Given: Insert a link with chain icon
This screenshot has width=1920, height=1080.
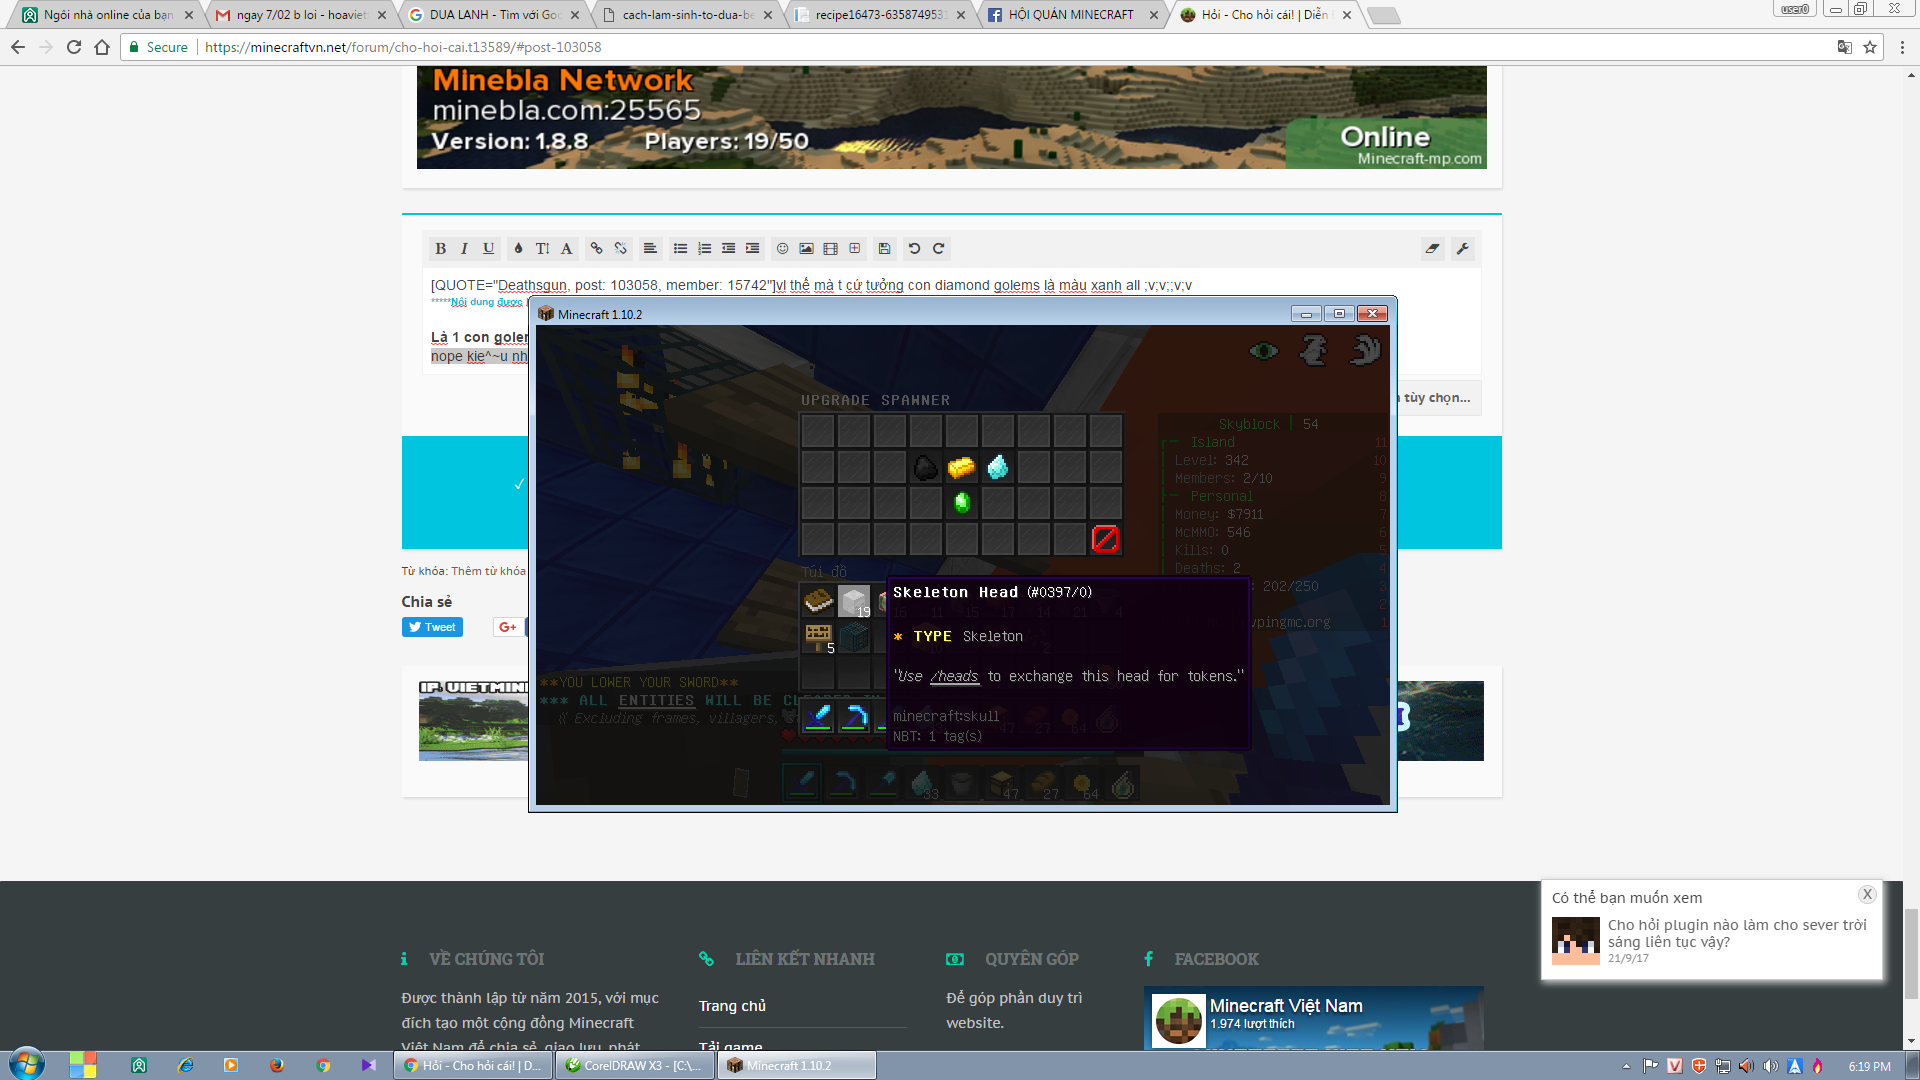Looking at the screenshot, I should (x=596, y=249).
